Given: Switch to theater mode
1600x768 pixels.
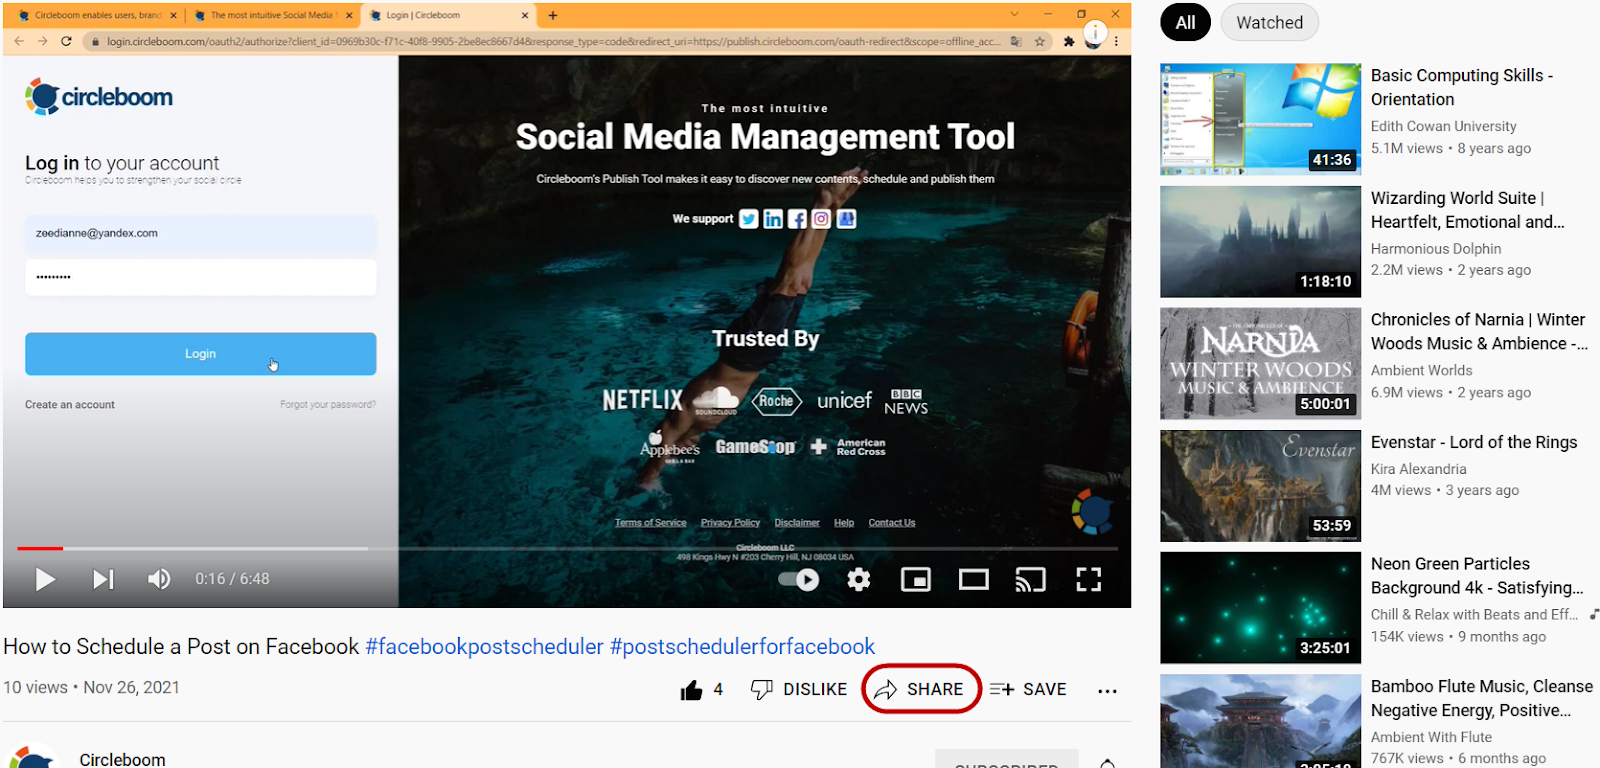Looking at the screenshot, I should tap(974, 579).
